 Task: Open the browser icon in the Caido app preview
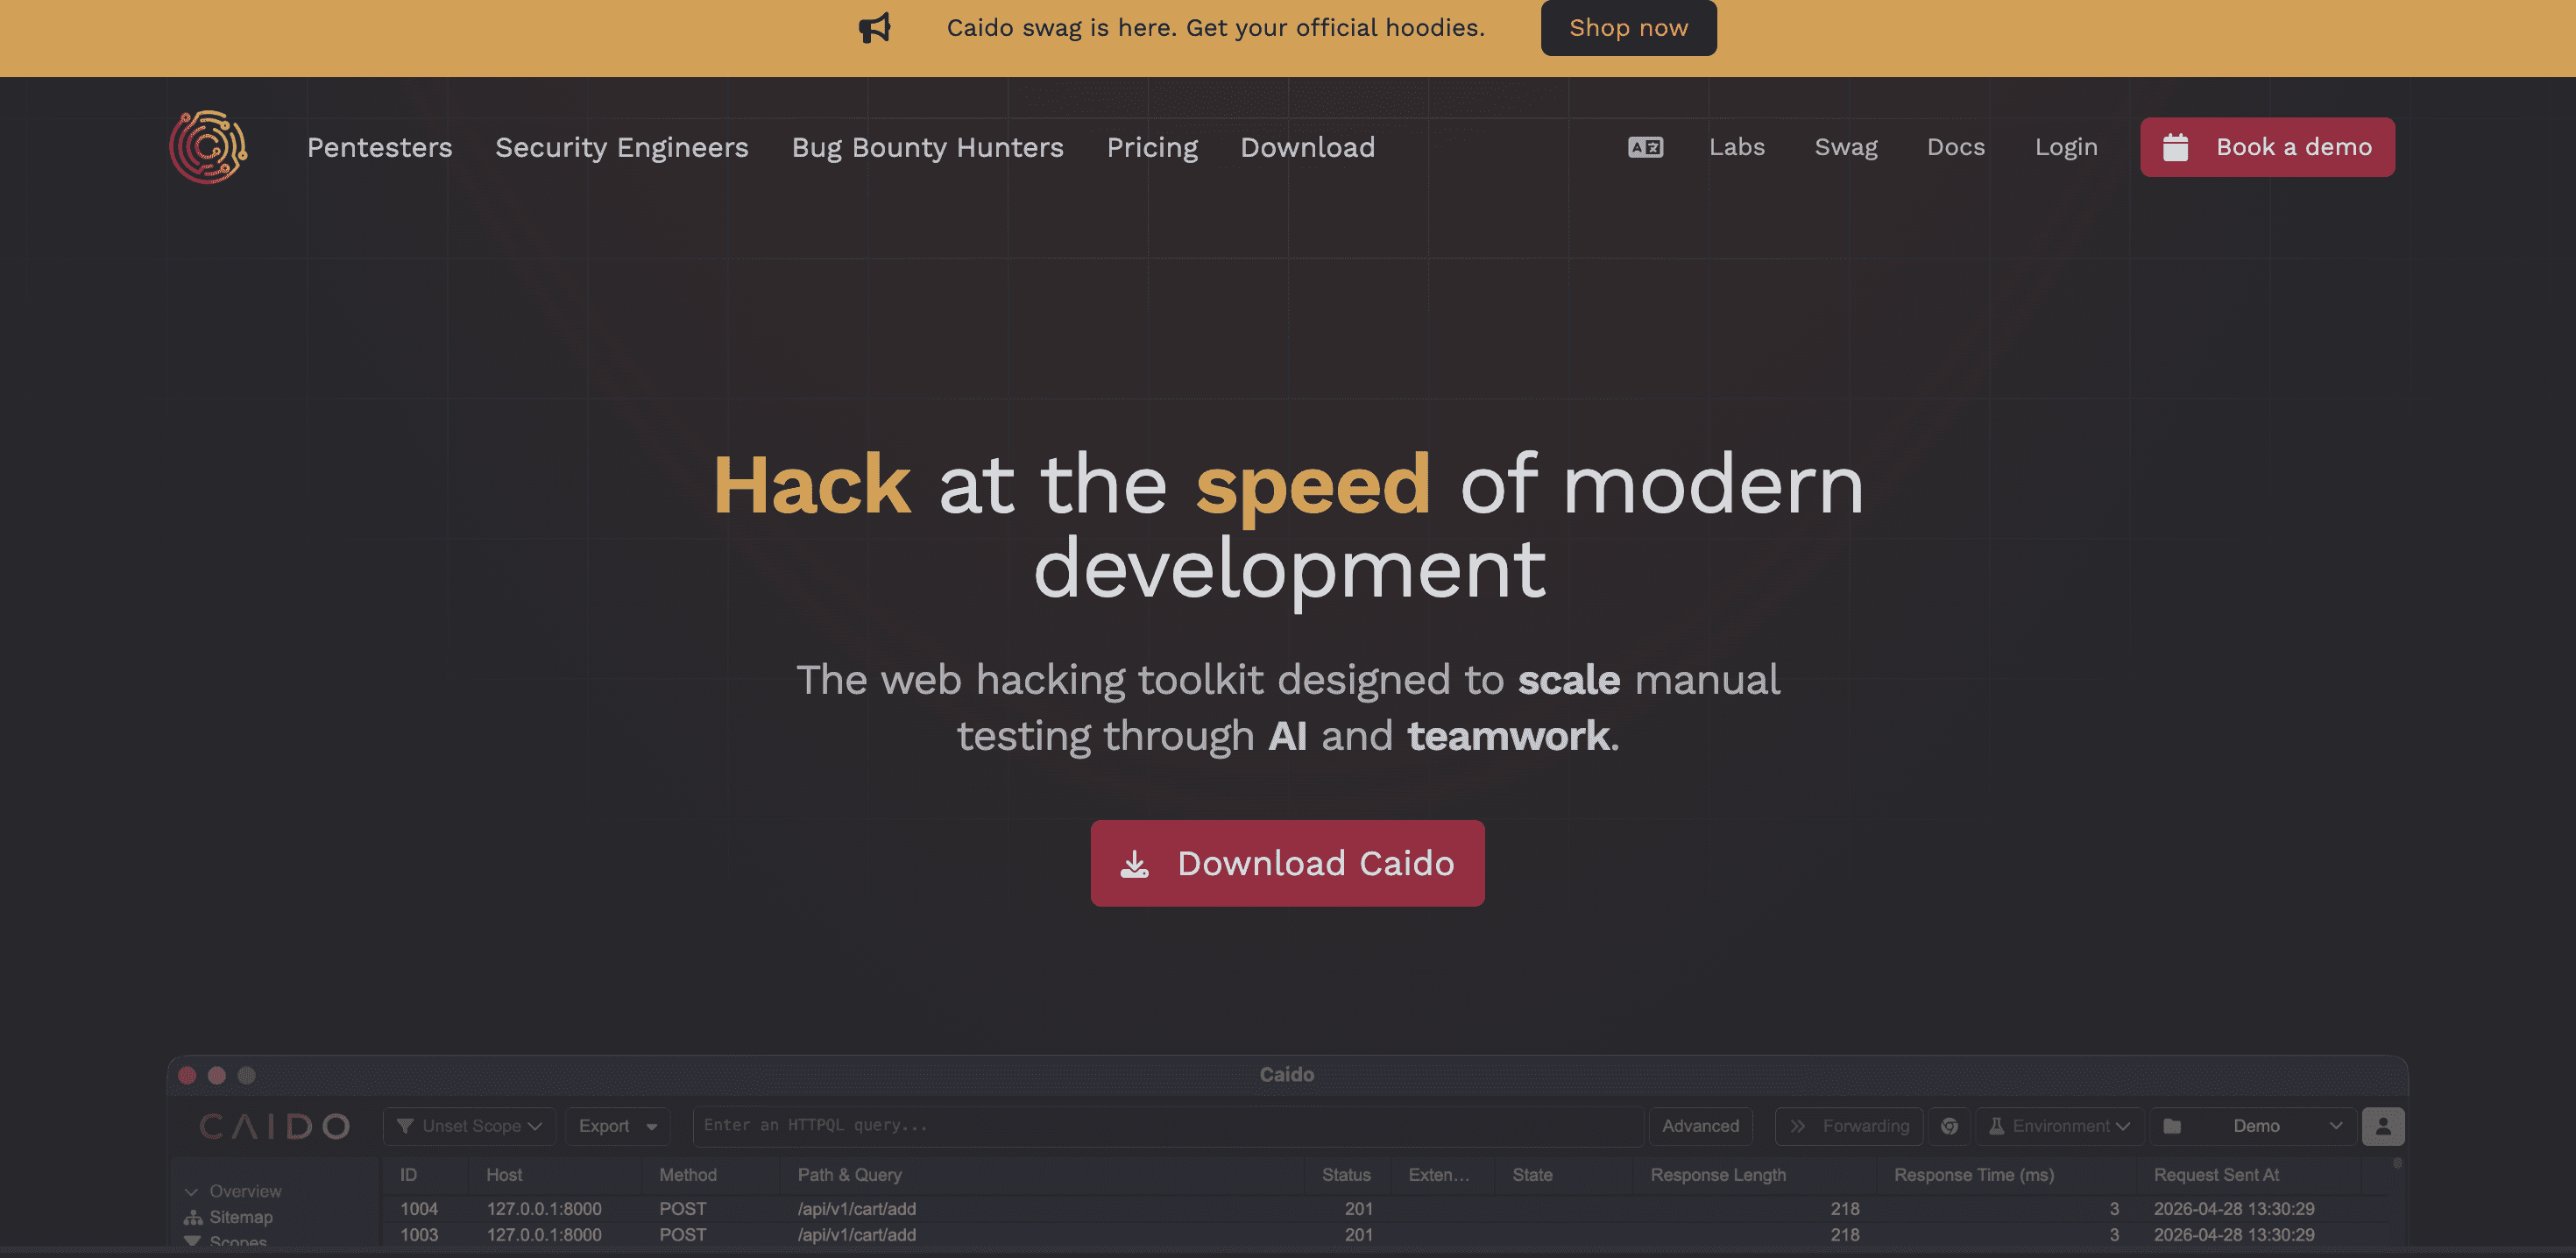[x=1949, y=1126]
